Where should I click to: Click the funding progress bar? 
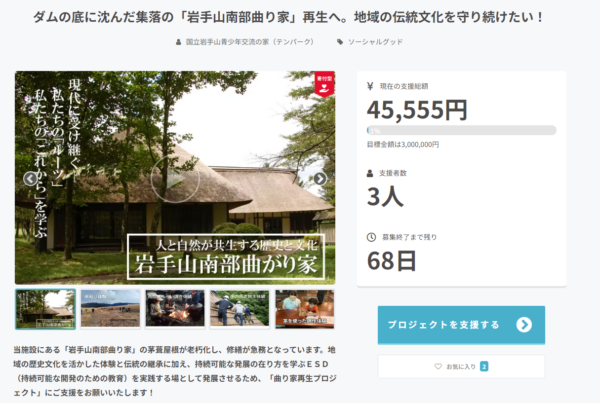tap(461, 130)
